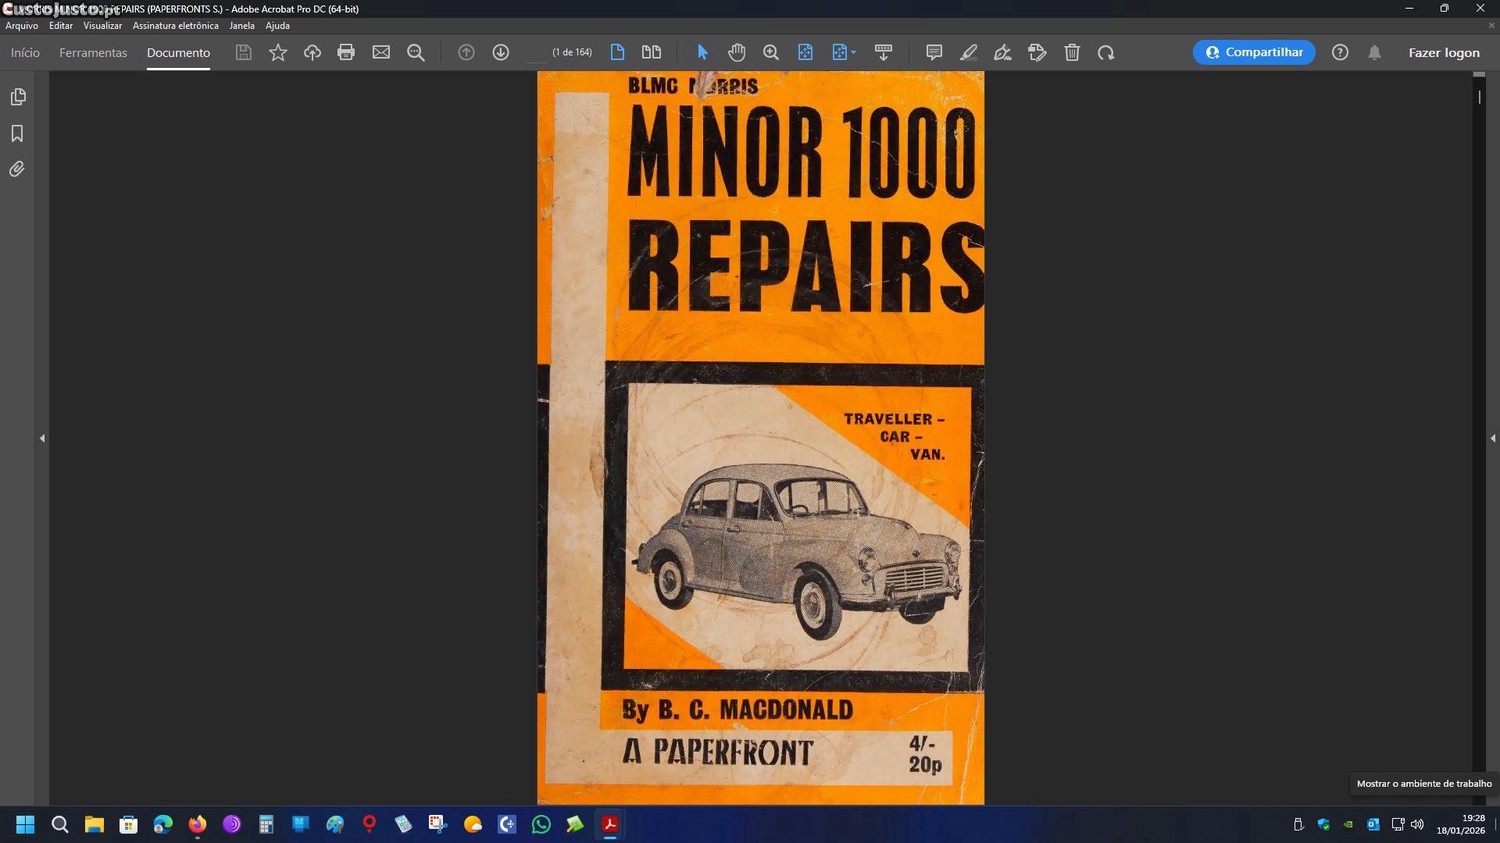Toggle two-page view mode
Screen dimensions: 1500x843
click(x=651, y=53)
